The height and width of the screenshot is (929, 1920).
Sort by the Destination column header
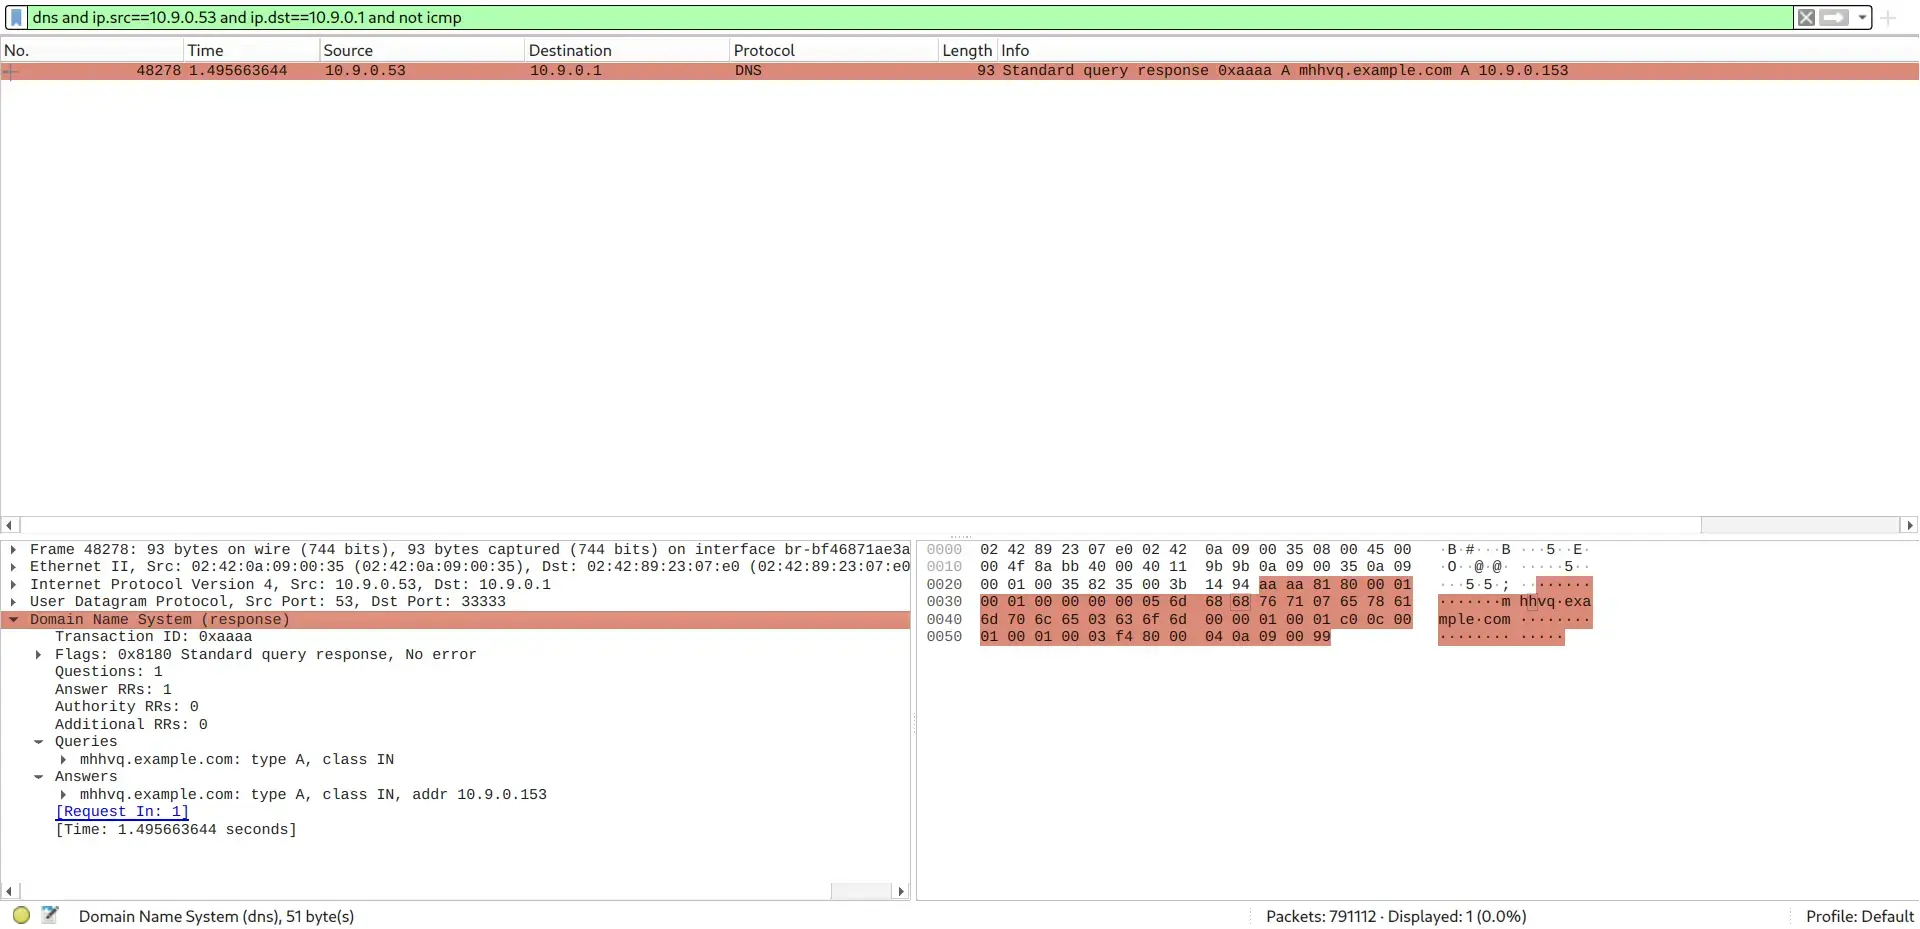[x=627, y=50]
